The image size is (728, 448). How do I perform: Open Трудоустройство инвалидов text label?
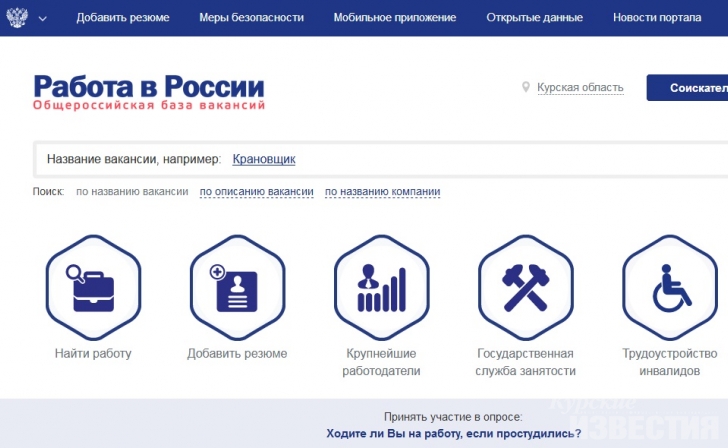pos(670,362)
